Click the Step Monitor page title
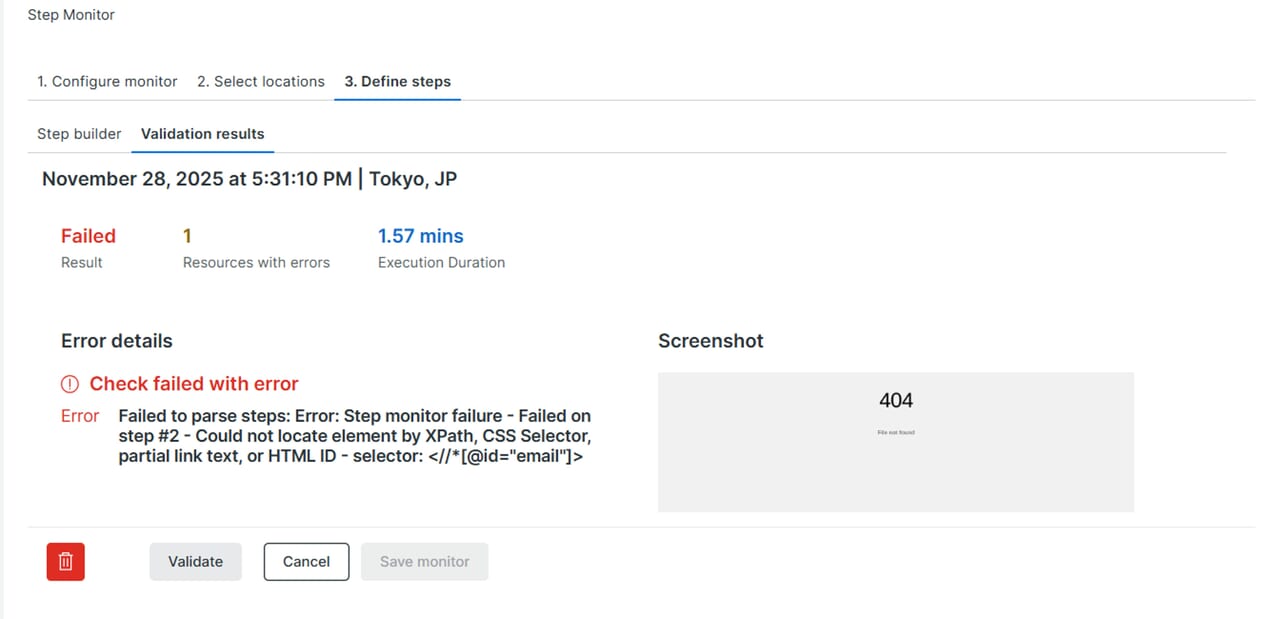The height and width of the screenshot is (619, 1280). 71,15
